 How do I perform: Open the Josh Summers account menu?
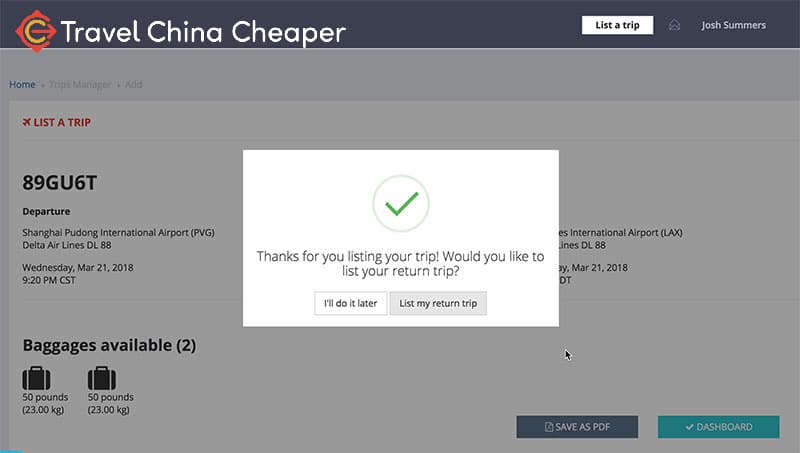click(733, 25)
